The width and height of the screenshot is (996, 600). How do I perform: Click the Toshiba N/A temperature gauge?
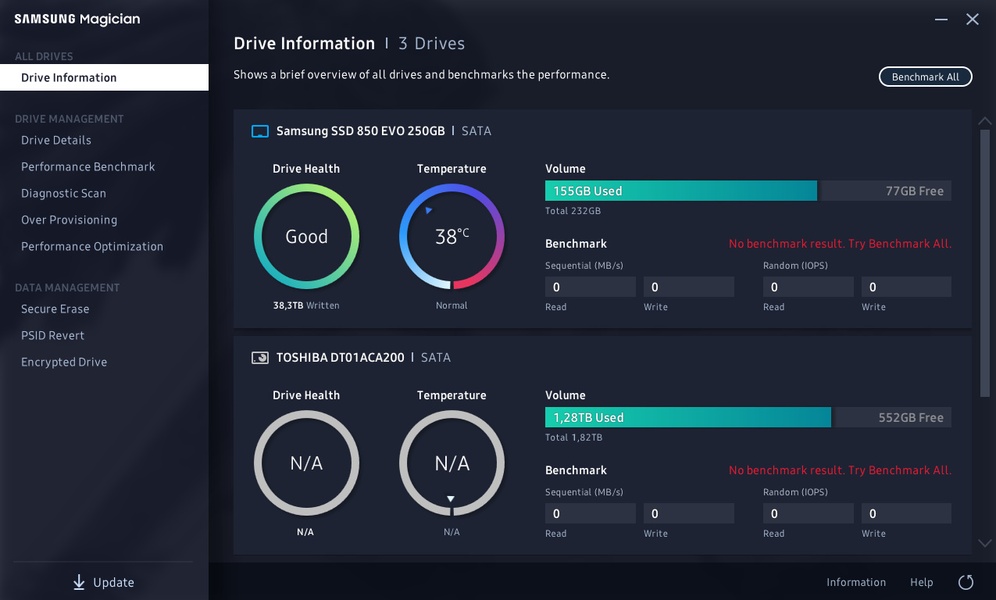(452, 463)
